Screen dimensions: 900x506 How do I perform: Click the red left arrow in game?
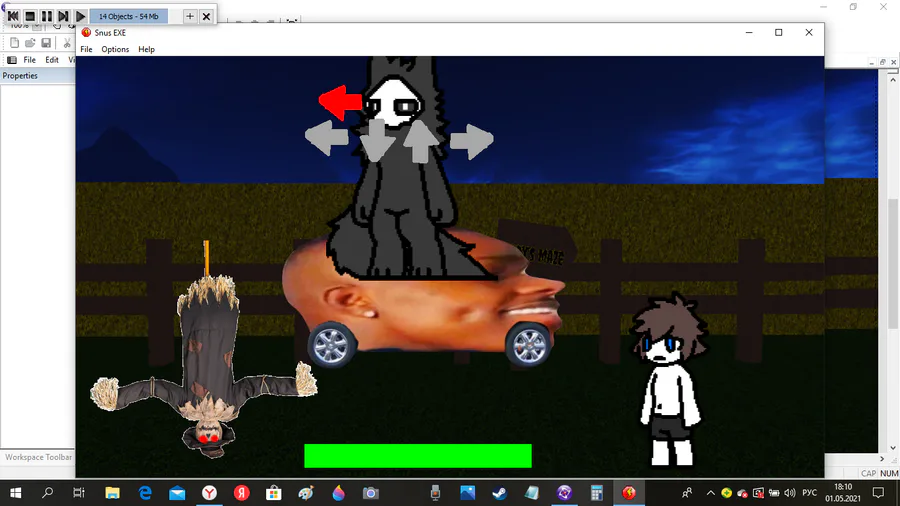340,103
